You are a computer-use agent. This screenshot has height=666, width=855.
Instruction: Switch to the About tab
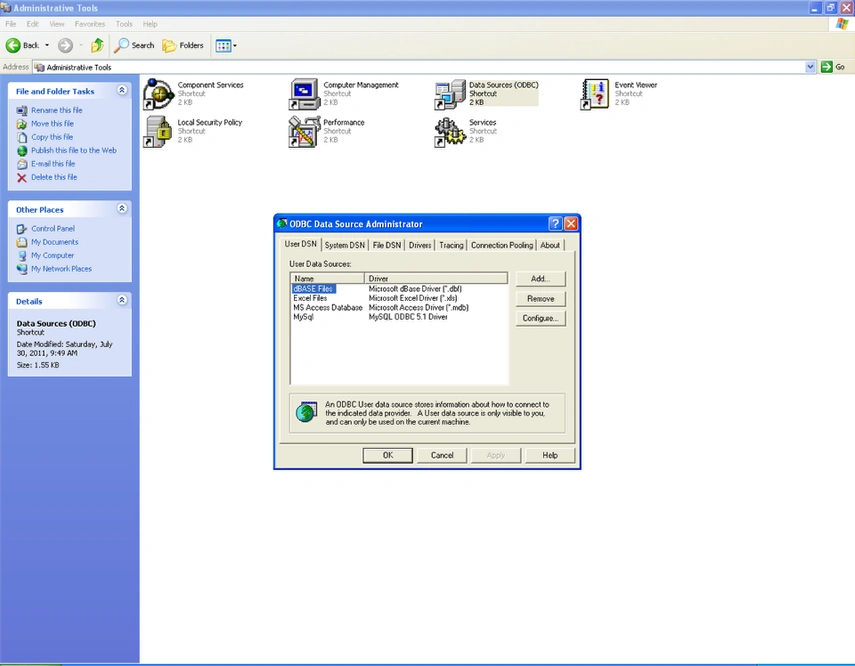point(550,245)
